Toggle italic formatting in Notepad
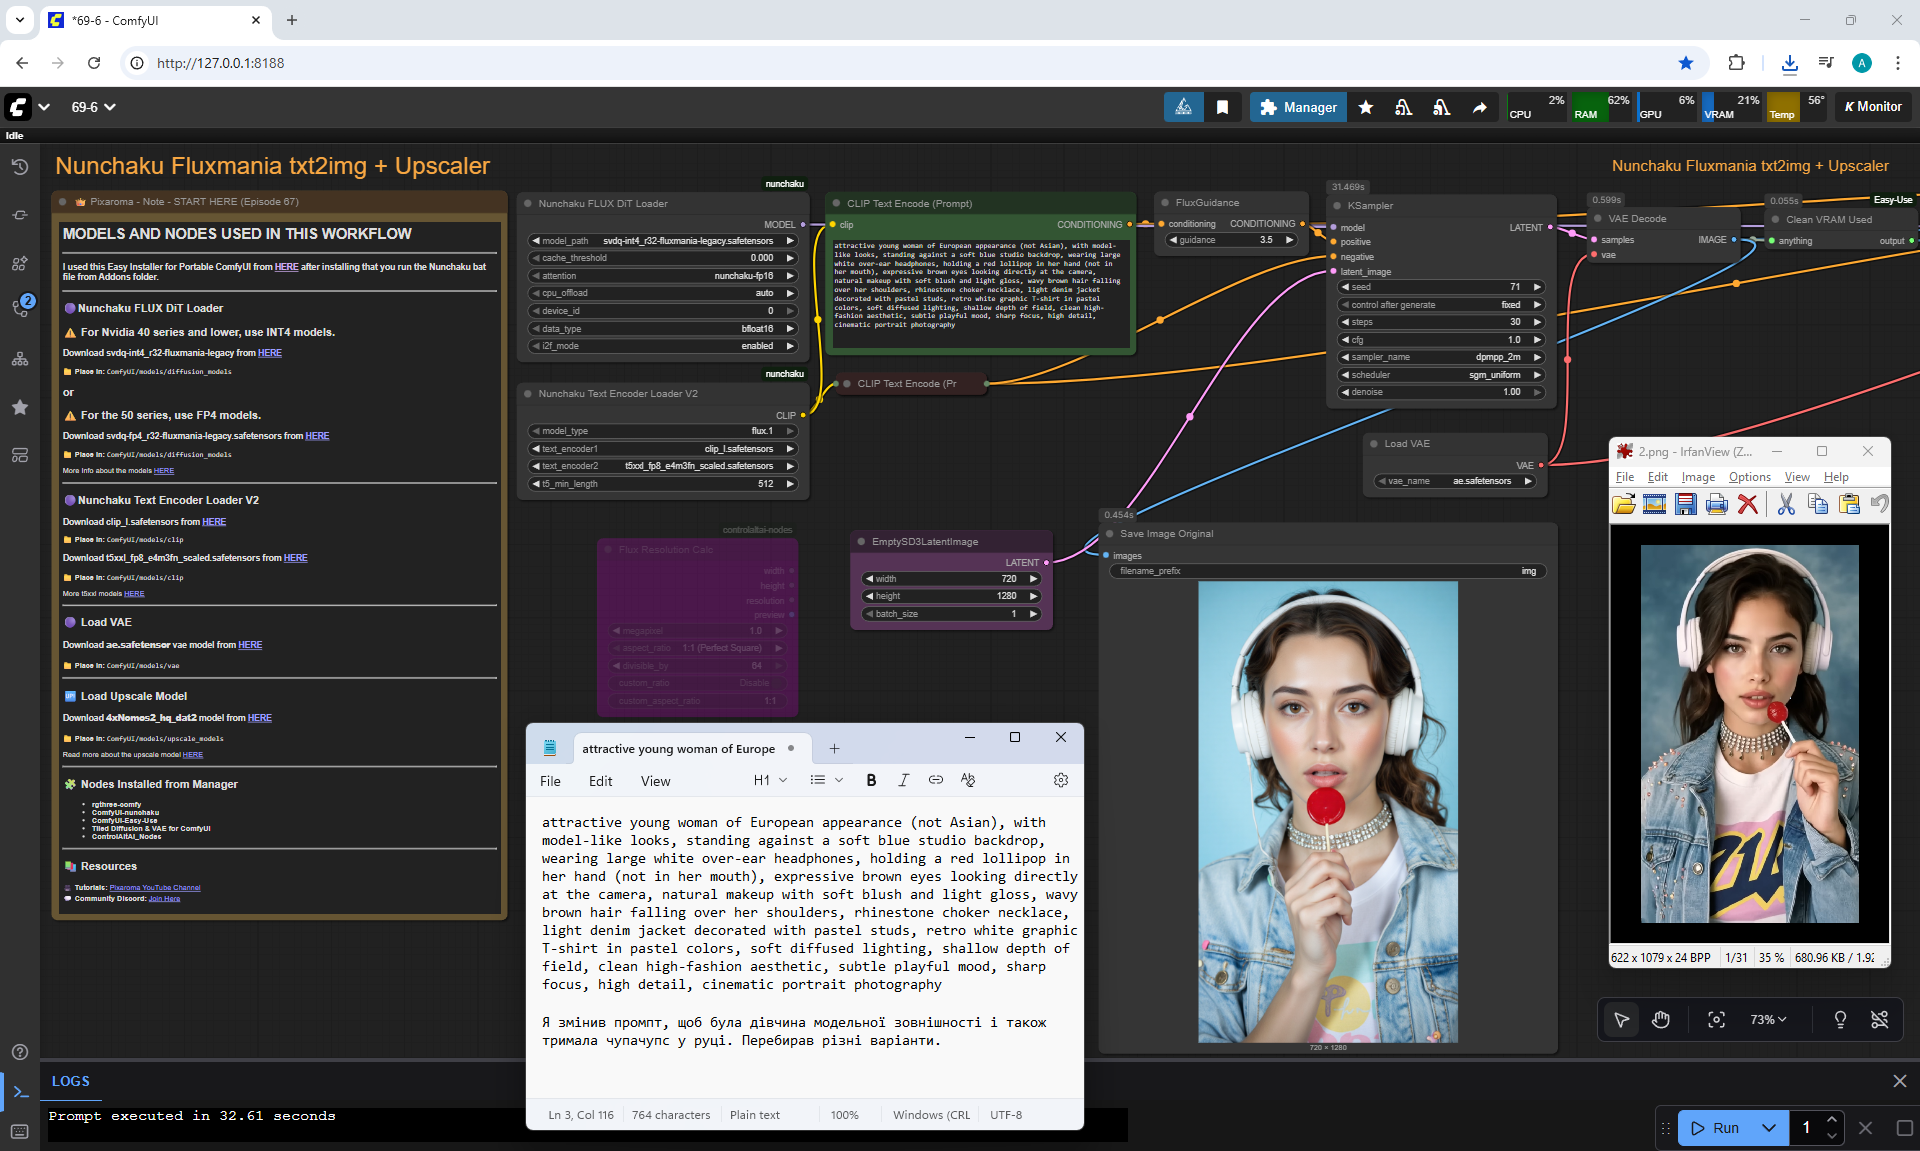This screenshot has height=1151, width=1920. tap(903, 780)
